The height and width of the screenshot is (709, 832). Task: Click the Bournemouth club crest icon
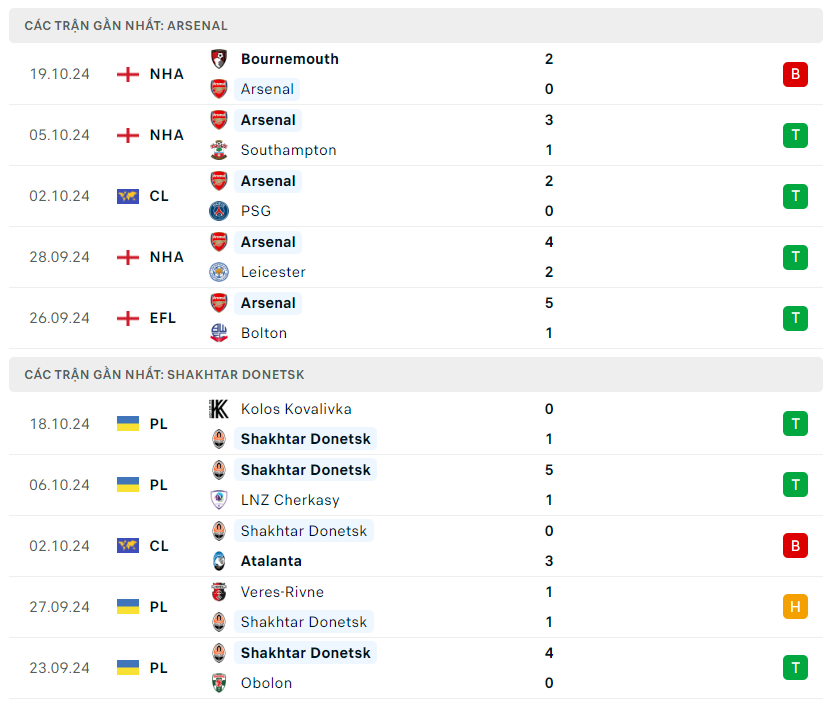pos(219,59)
